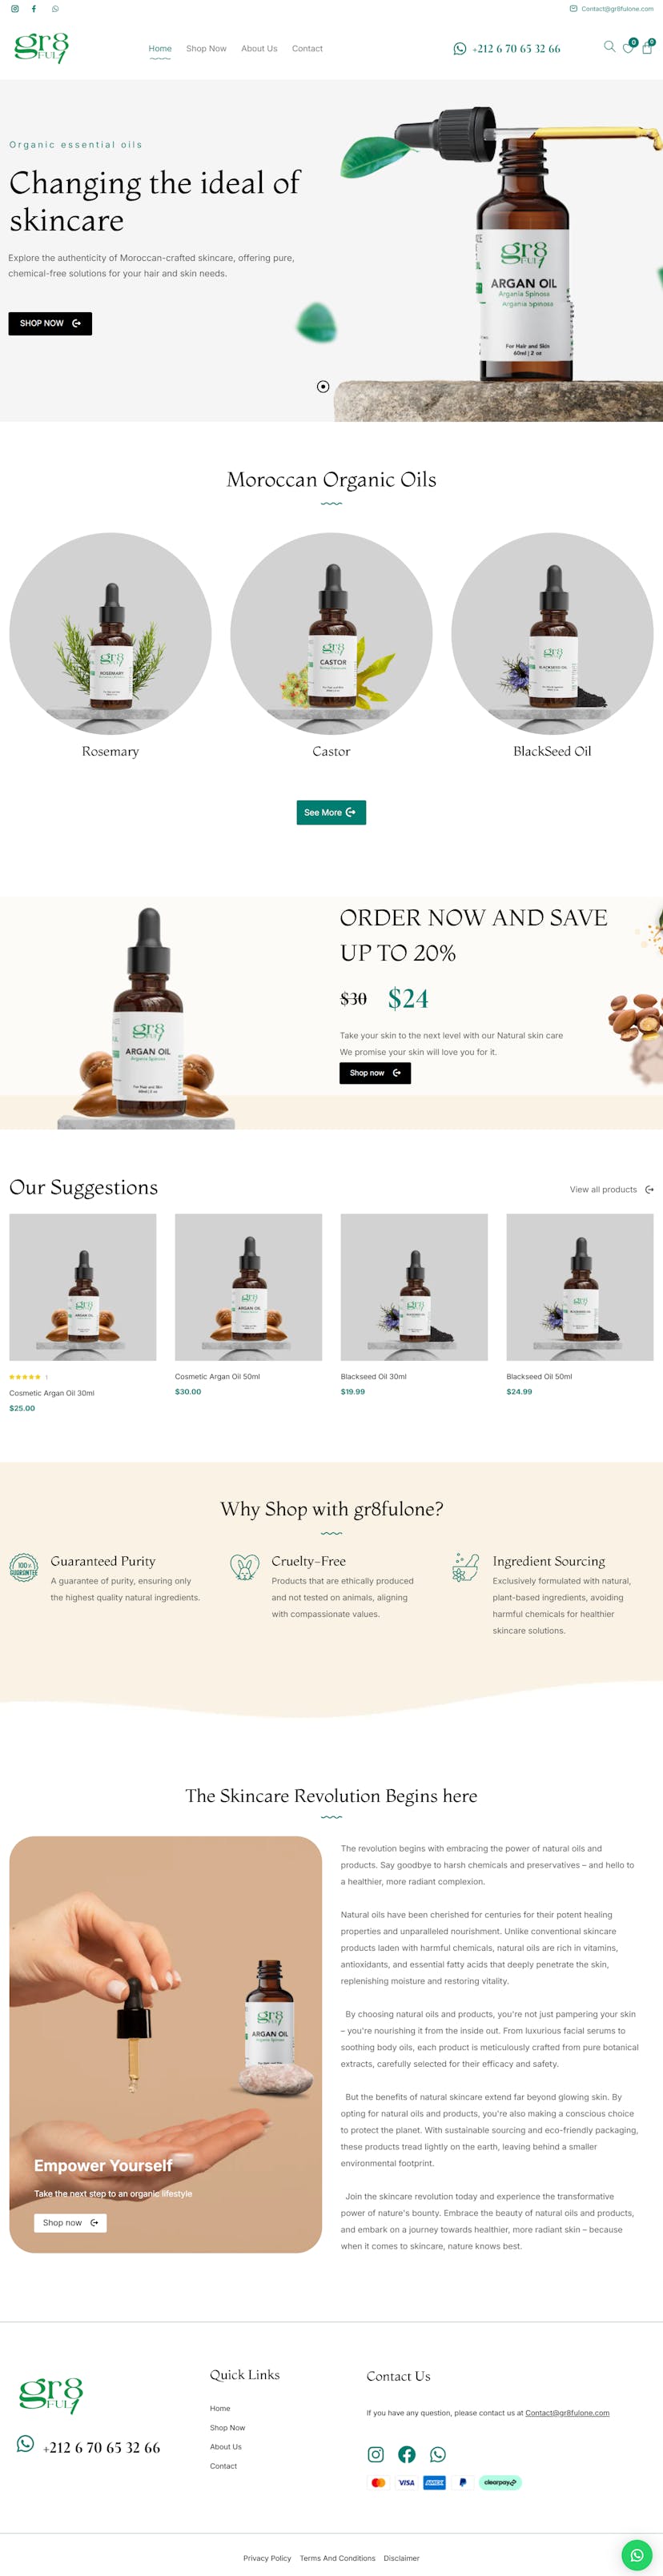Click the footer Facebook icon

coord(407,2454)
